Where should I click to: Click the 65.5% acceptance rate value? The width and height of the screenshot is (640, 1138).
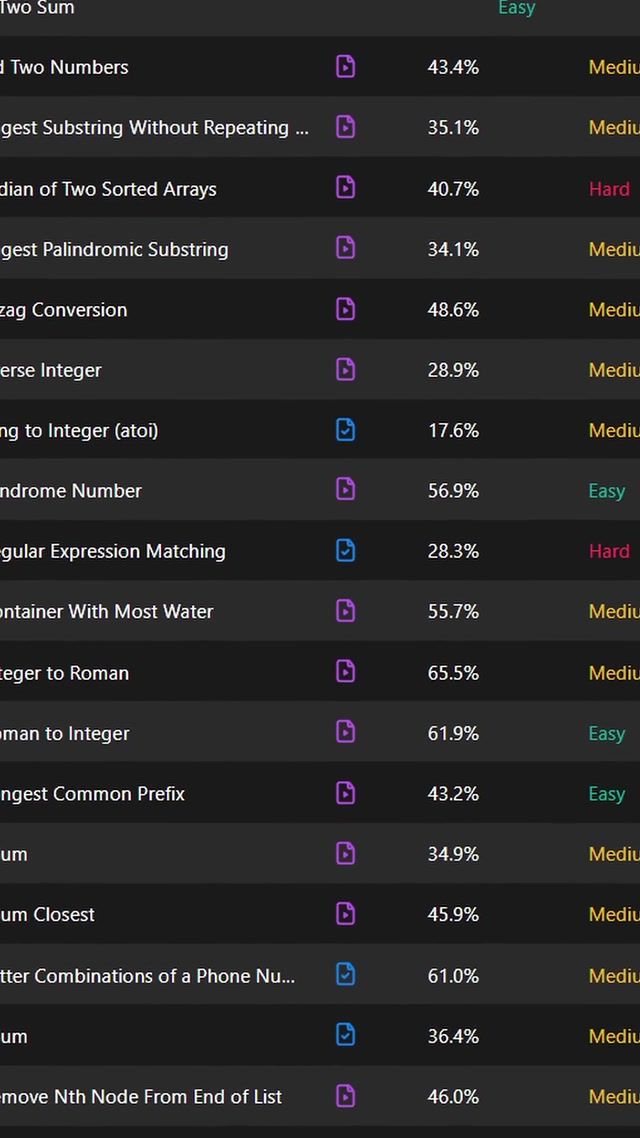pos(453,673)
